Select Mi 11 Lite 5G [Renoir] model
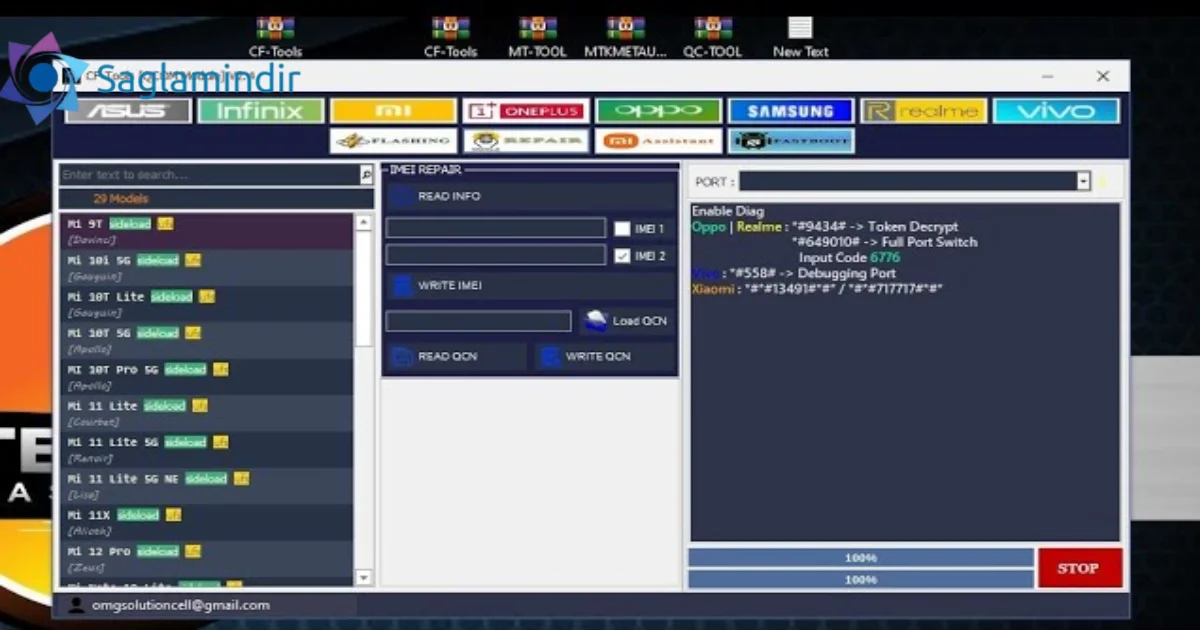 pyautogui.click(x=206, y=450)
